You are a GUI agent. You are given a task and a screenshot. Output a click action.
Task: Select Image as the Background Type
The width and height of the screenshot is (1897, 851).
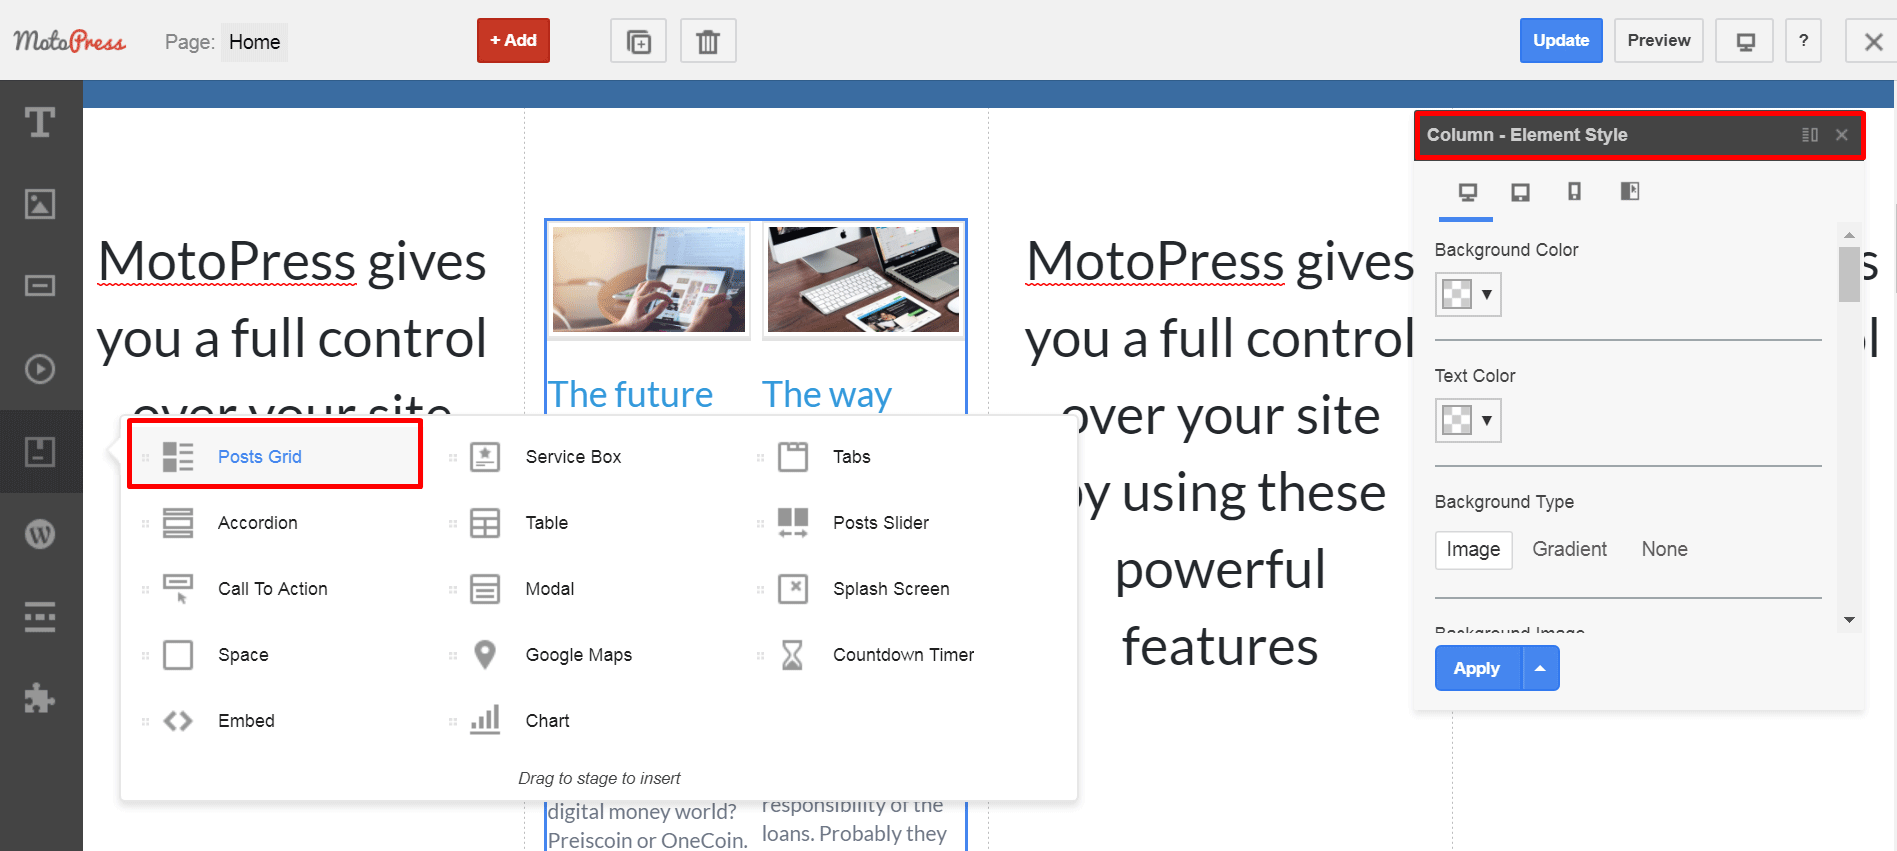tap(1473, 549)
